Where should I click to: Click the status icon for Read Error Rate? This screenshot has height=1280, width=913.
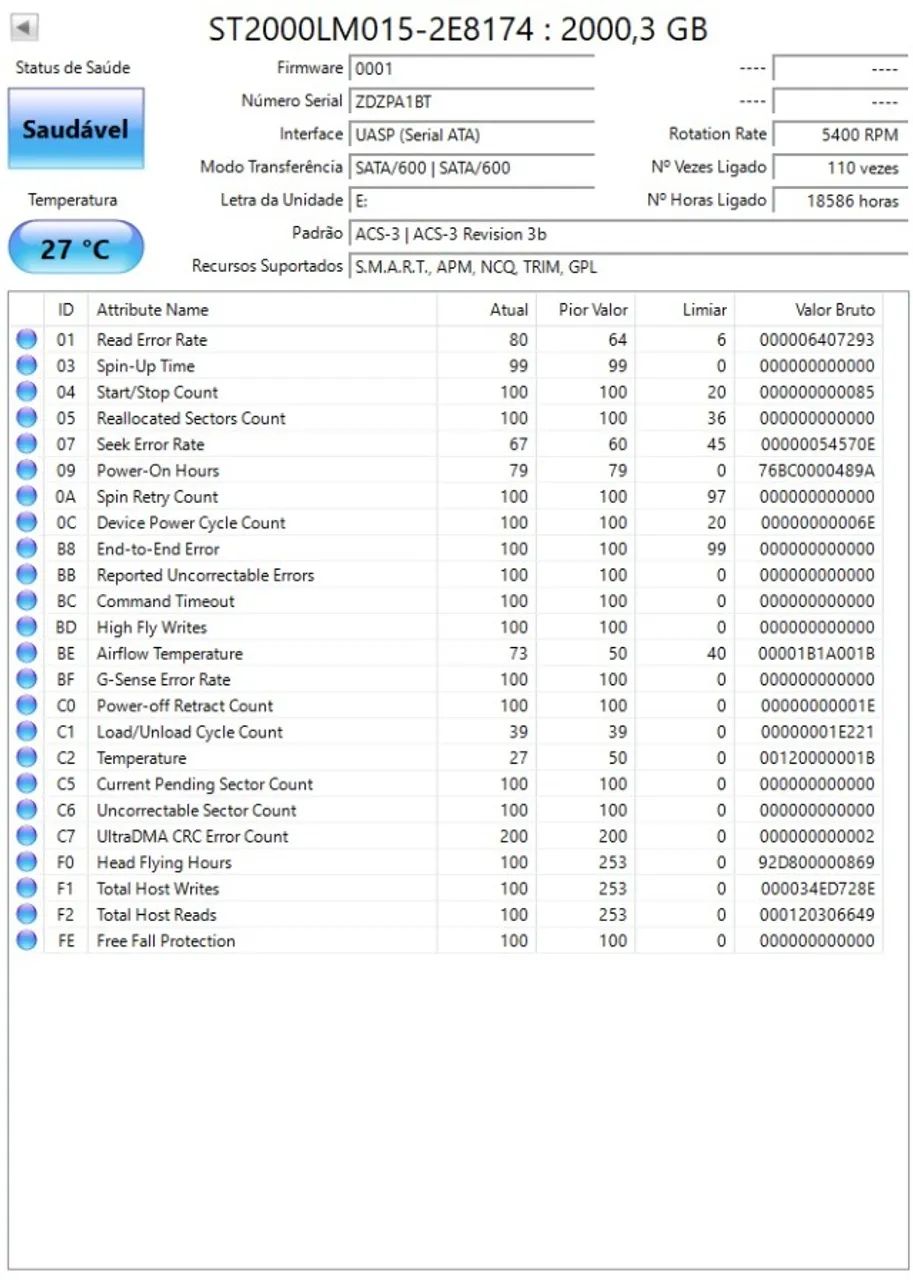(27, 340)
